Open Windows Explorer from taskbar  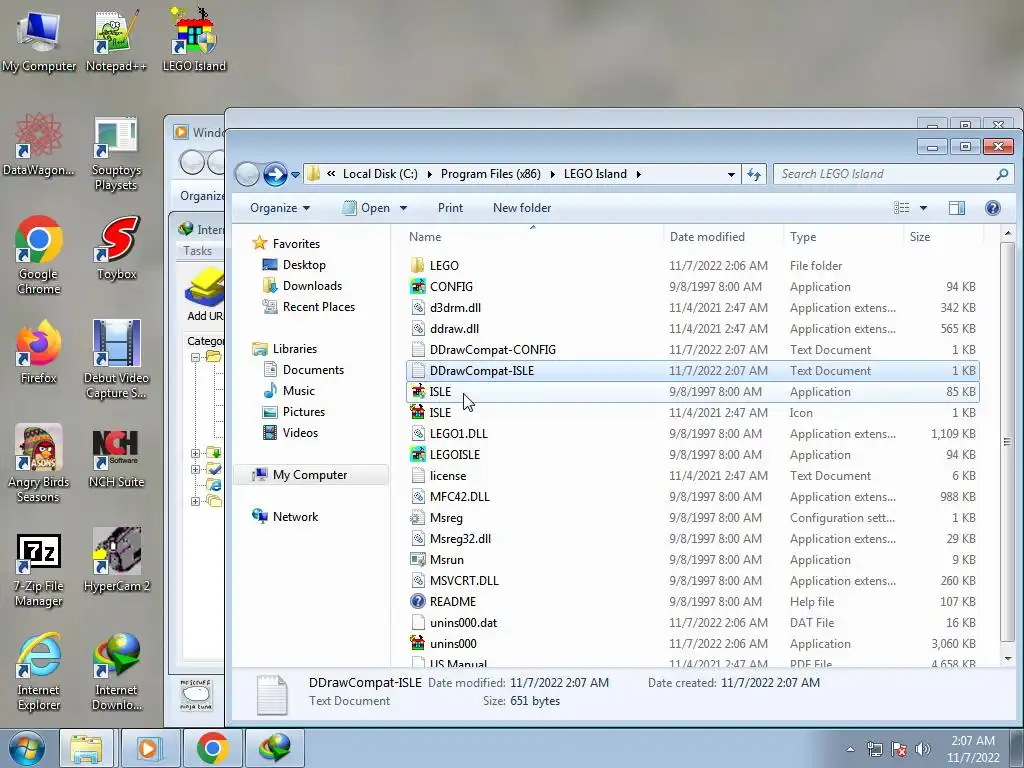(86, 748)
